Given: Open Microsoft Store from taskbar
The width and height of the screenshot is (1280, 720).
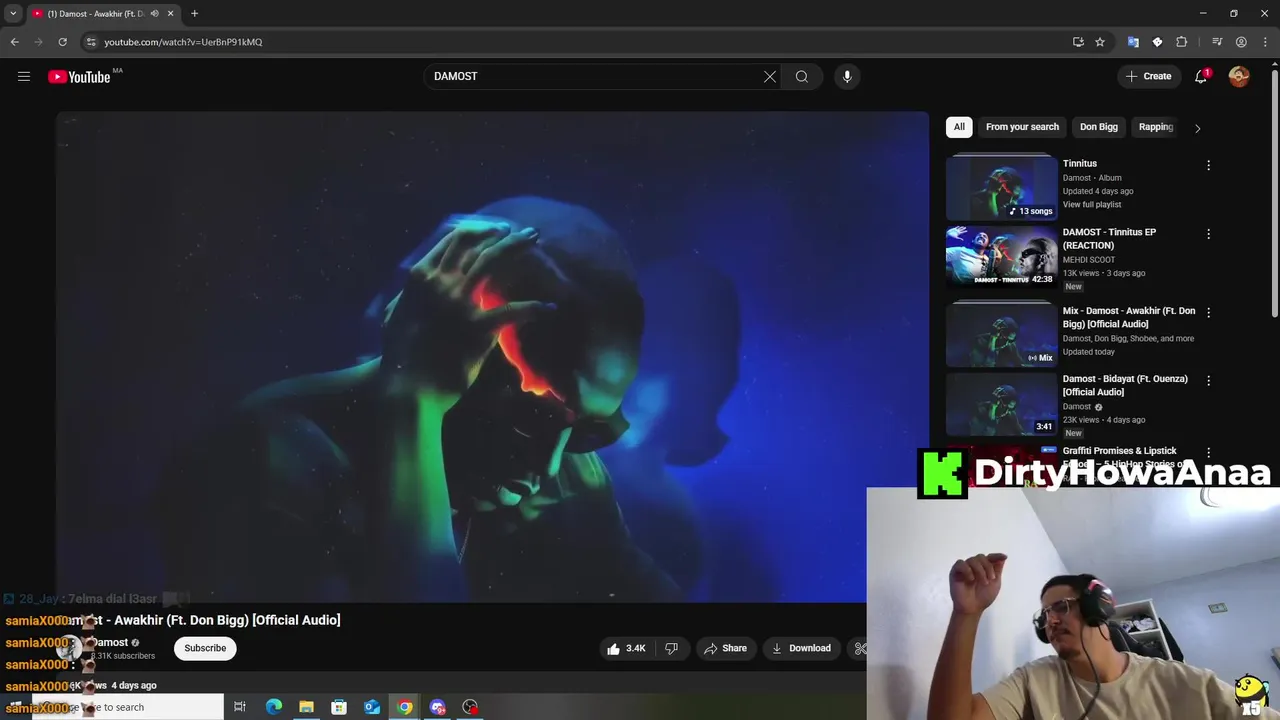Looking at the screenshot, I should 339,707.
